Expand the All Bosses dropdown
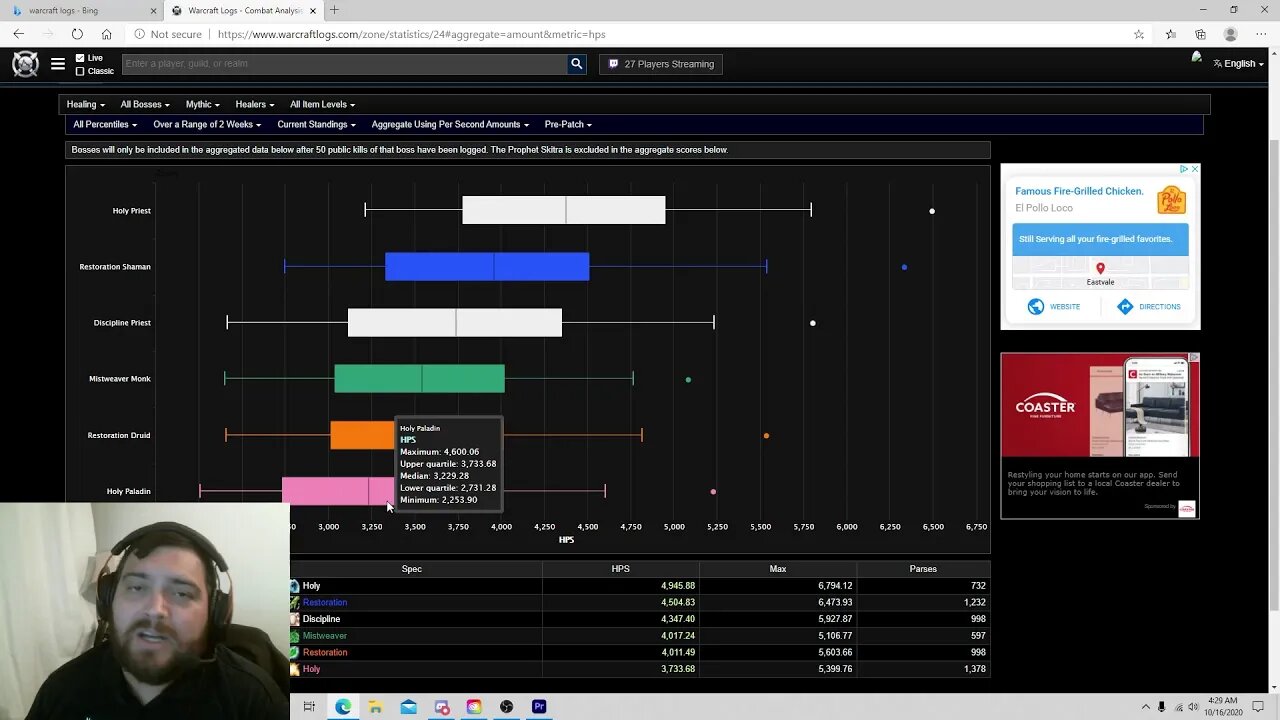 click(x=145, y=104)
